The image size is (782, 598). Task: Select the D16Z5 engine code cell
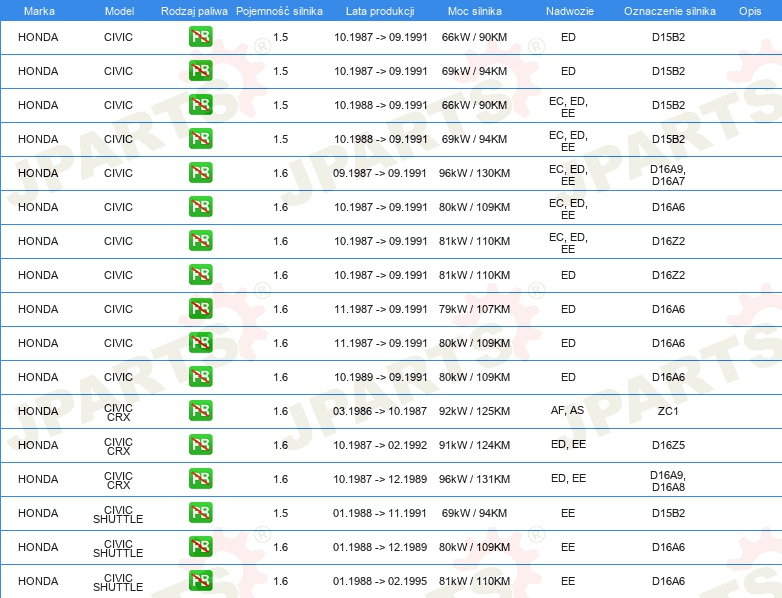tap(668, 445)
